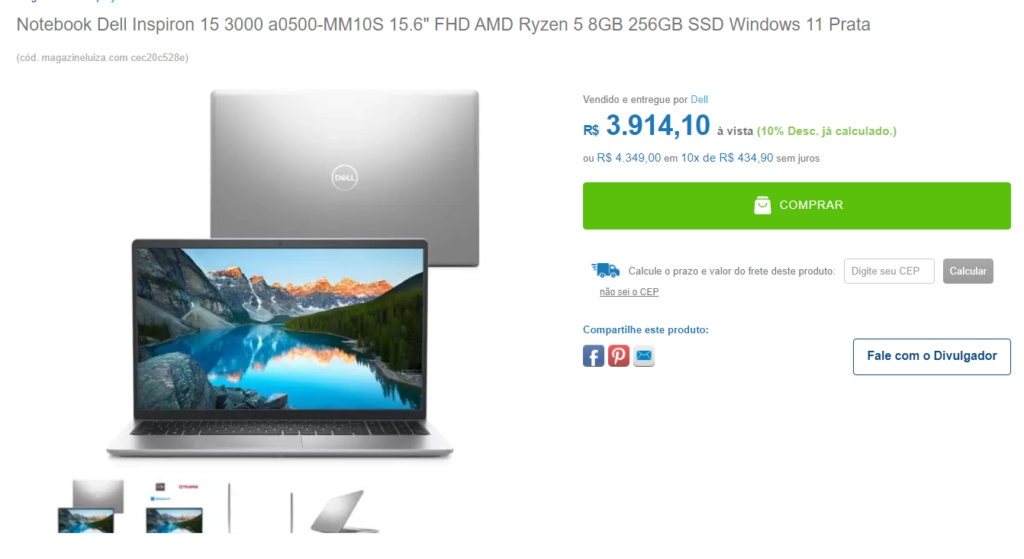The image size is (1024, 559).
Task: Click the green COMPRAR button
Action: tap(796, 205)
